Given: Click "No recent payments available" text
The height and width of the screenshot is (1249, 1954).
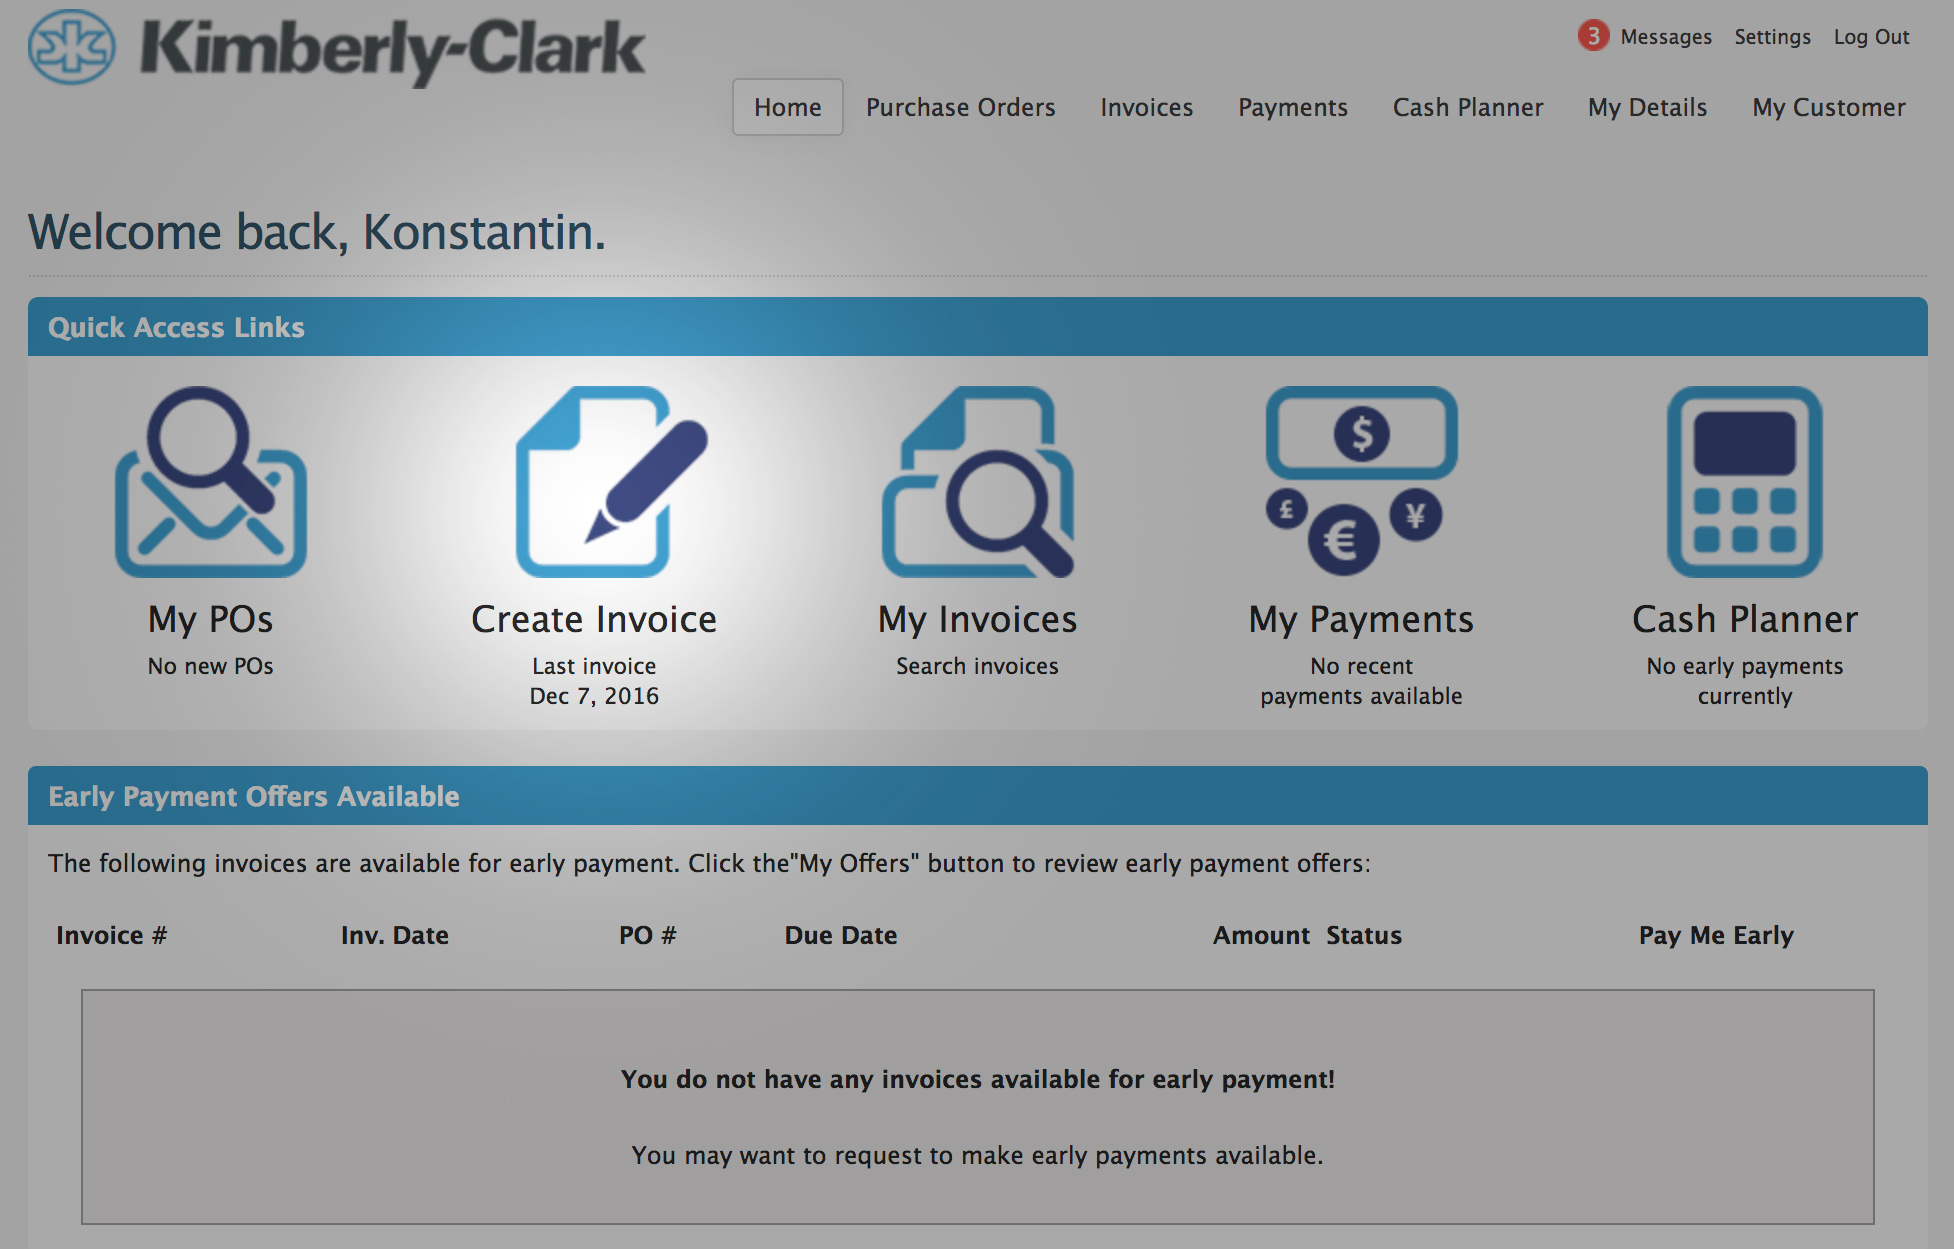Looking at the screenshot, I should pos(1361,681).
